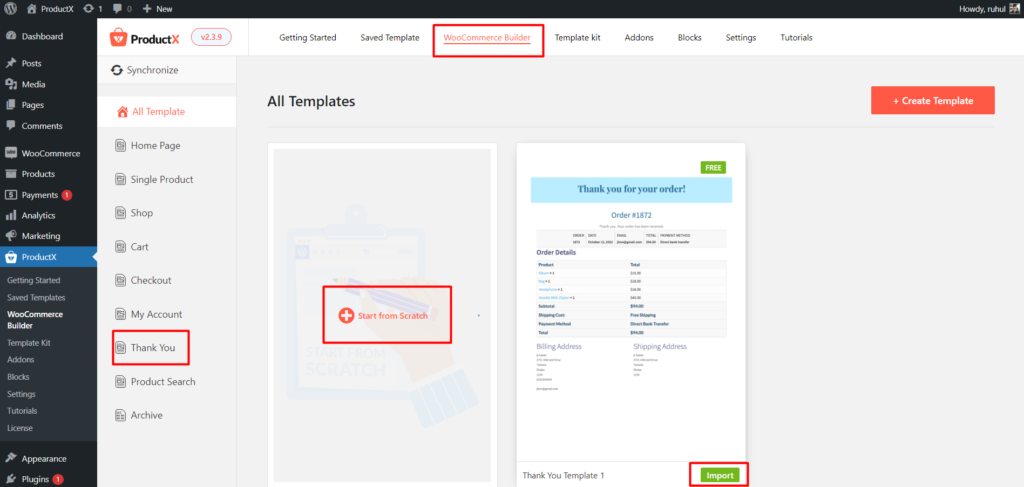Click the FREE badge on template card
This screenshot has height=487, width=1024.
click(x=713, y=168)
